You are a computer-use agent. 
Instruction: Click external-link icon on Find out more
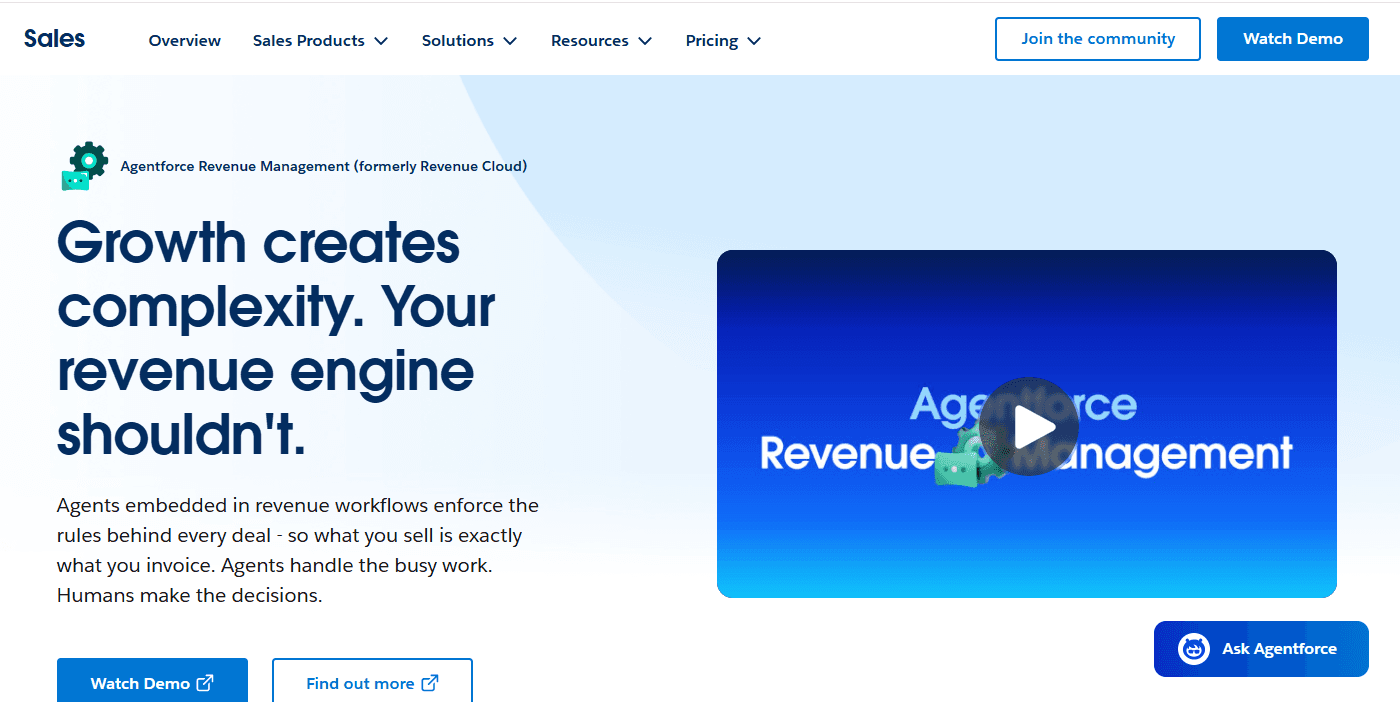tap(430, 683)
